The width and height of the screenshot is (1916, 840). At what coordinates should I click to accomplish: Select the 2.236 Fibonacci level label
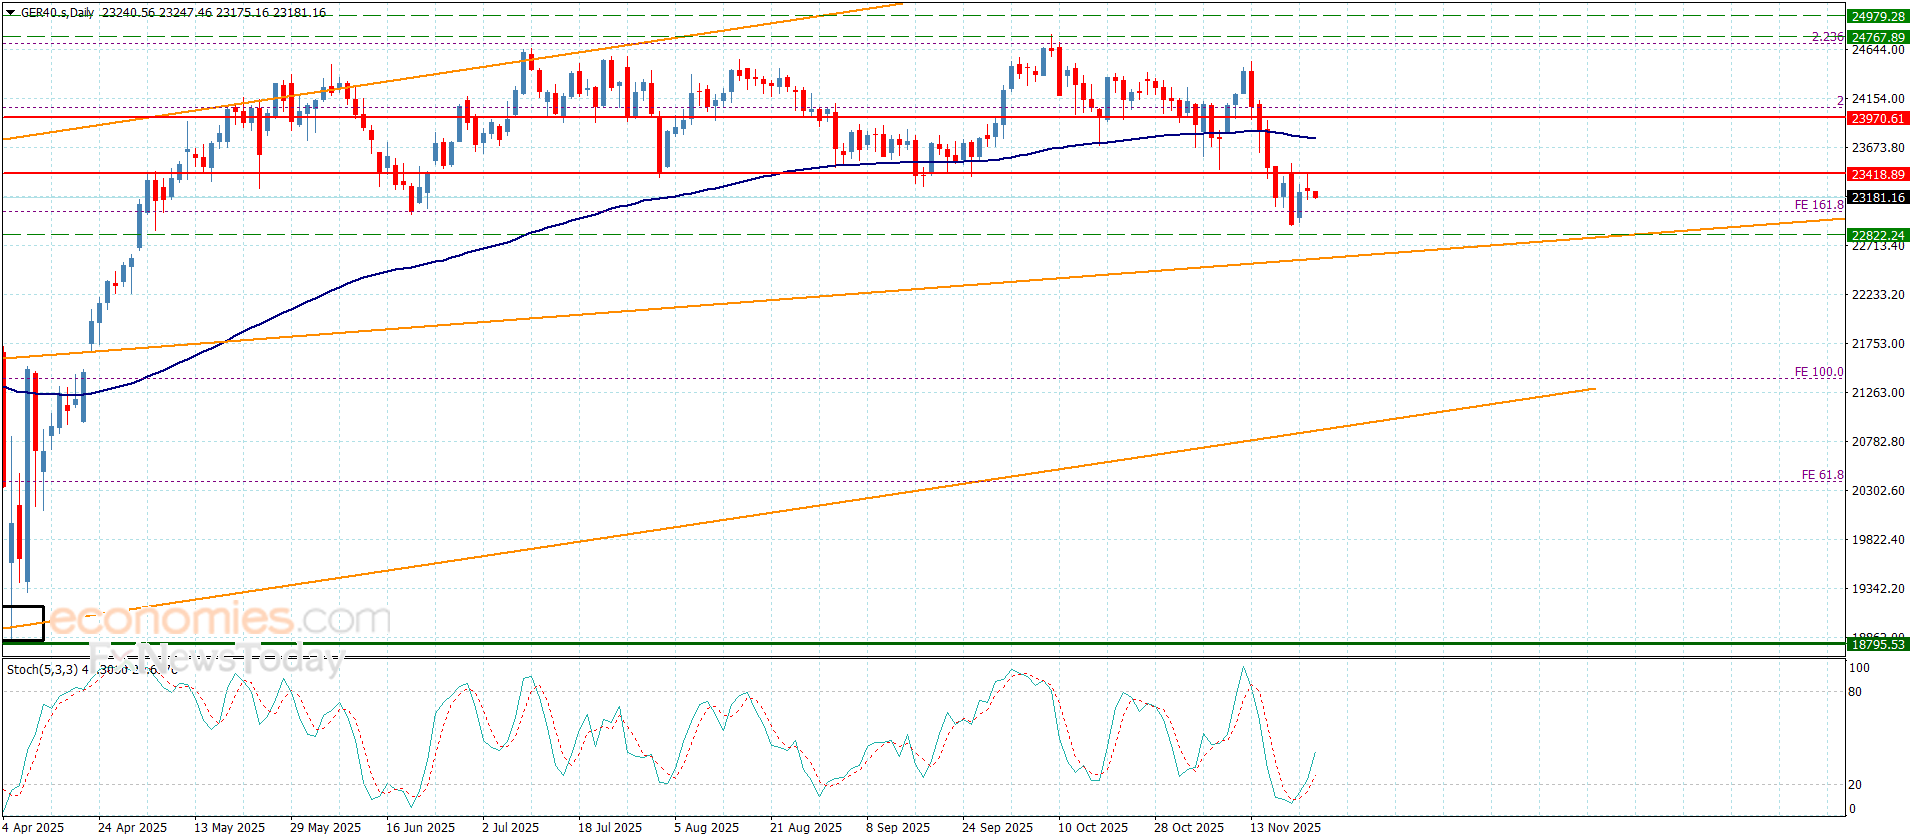click(1827, 37)
